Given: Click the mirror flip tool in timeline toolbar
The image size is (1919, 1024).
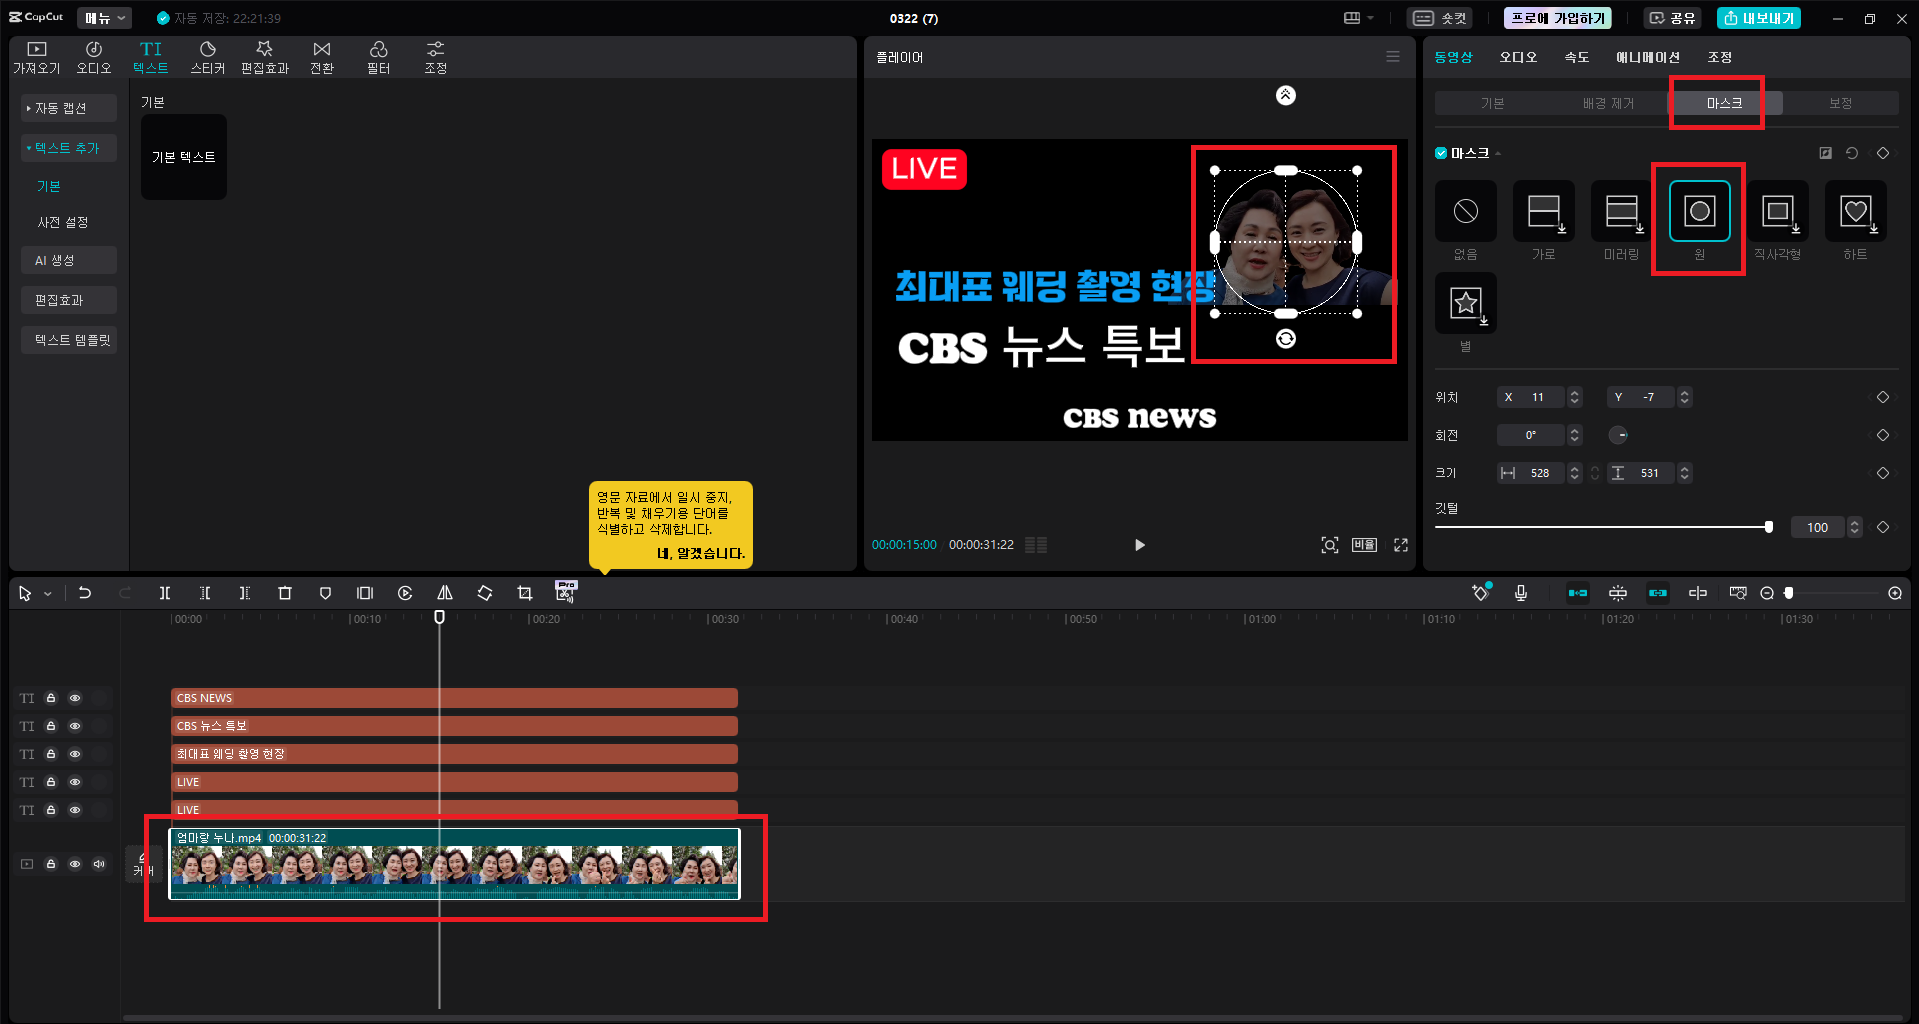Looking at the screenshot, I should point(445,593).
